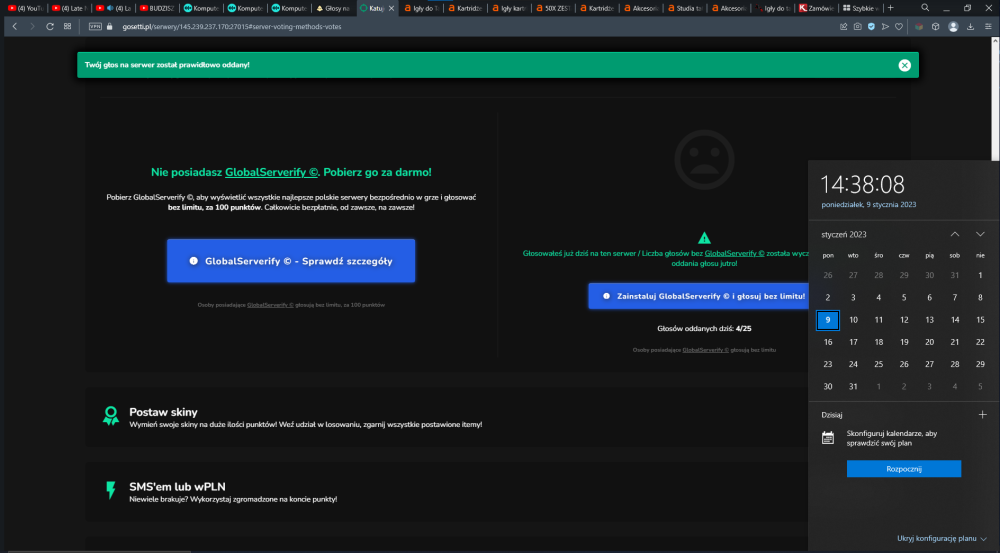Follow small GlobalServerify link under vote count
Image resolution: width=1000 pixels, height=553 pixels.
click(x=705, y=350)
